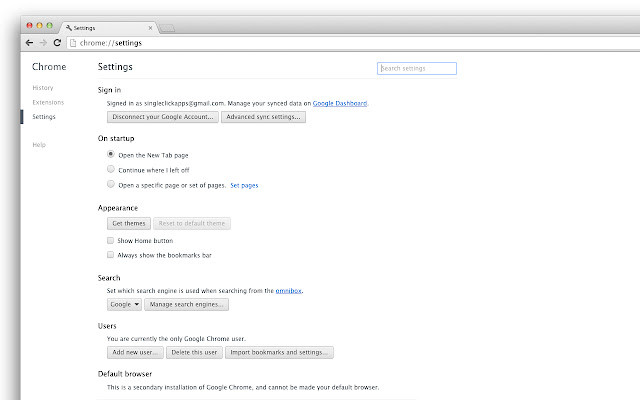Open History in the sidebar
Screen dimensions: 640x400
43,88
